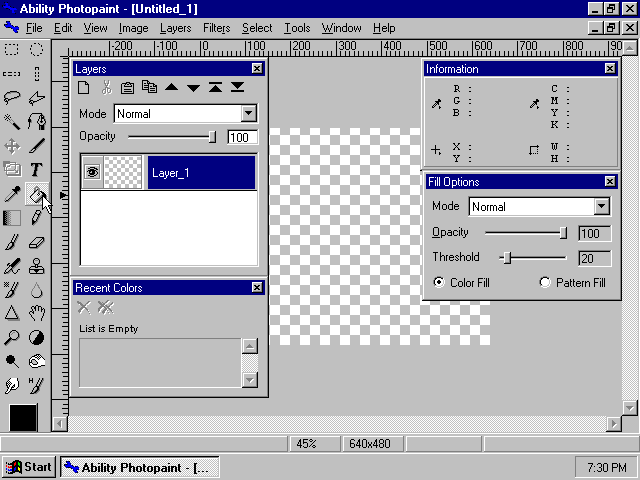Select the sharpen triangle tool
640x480 pixels.
coord(12,313)
